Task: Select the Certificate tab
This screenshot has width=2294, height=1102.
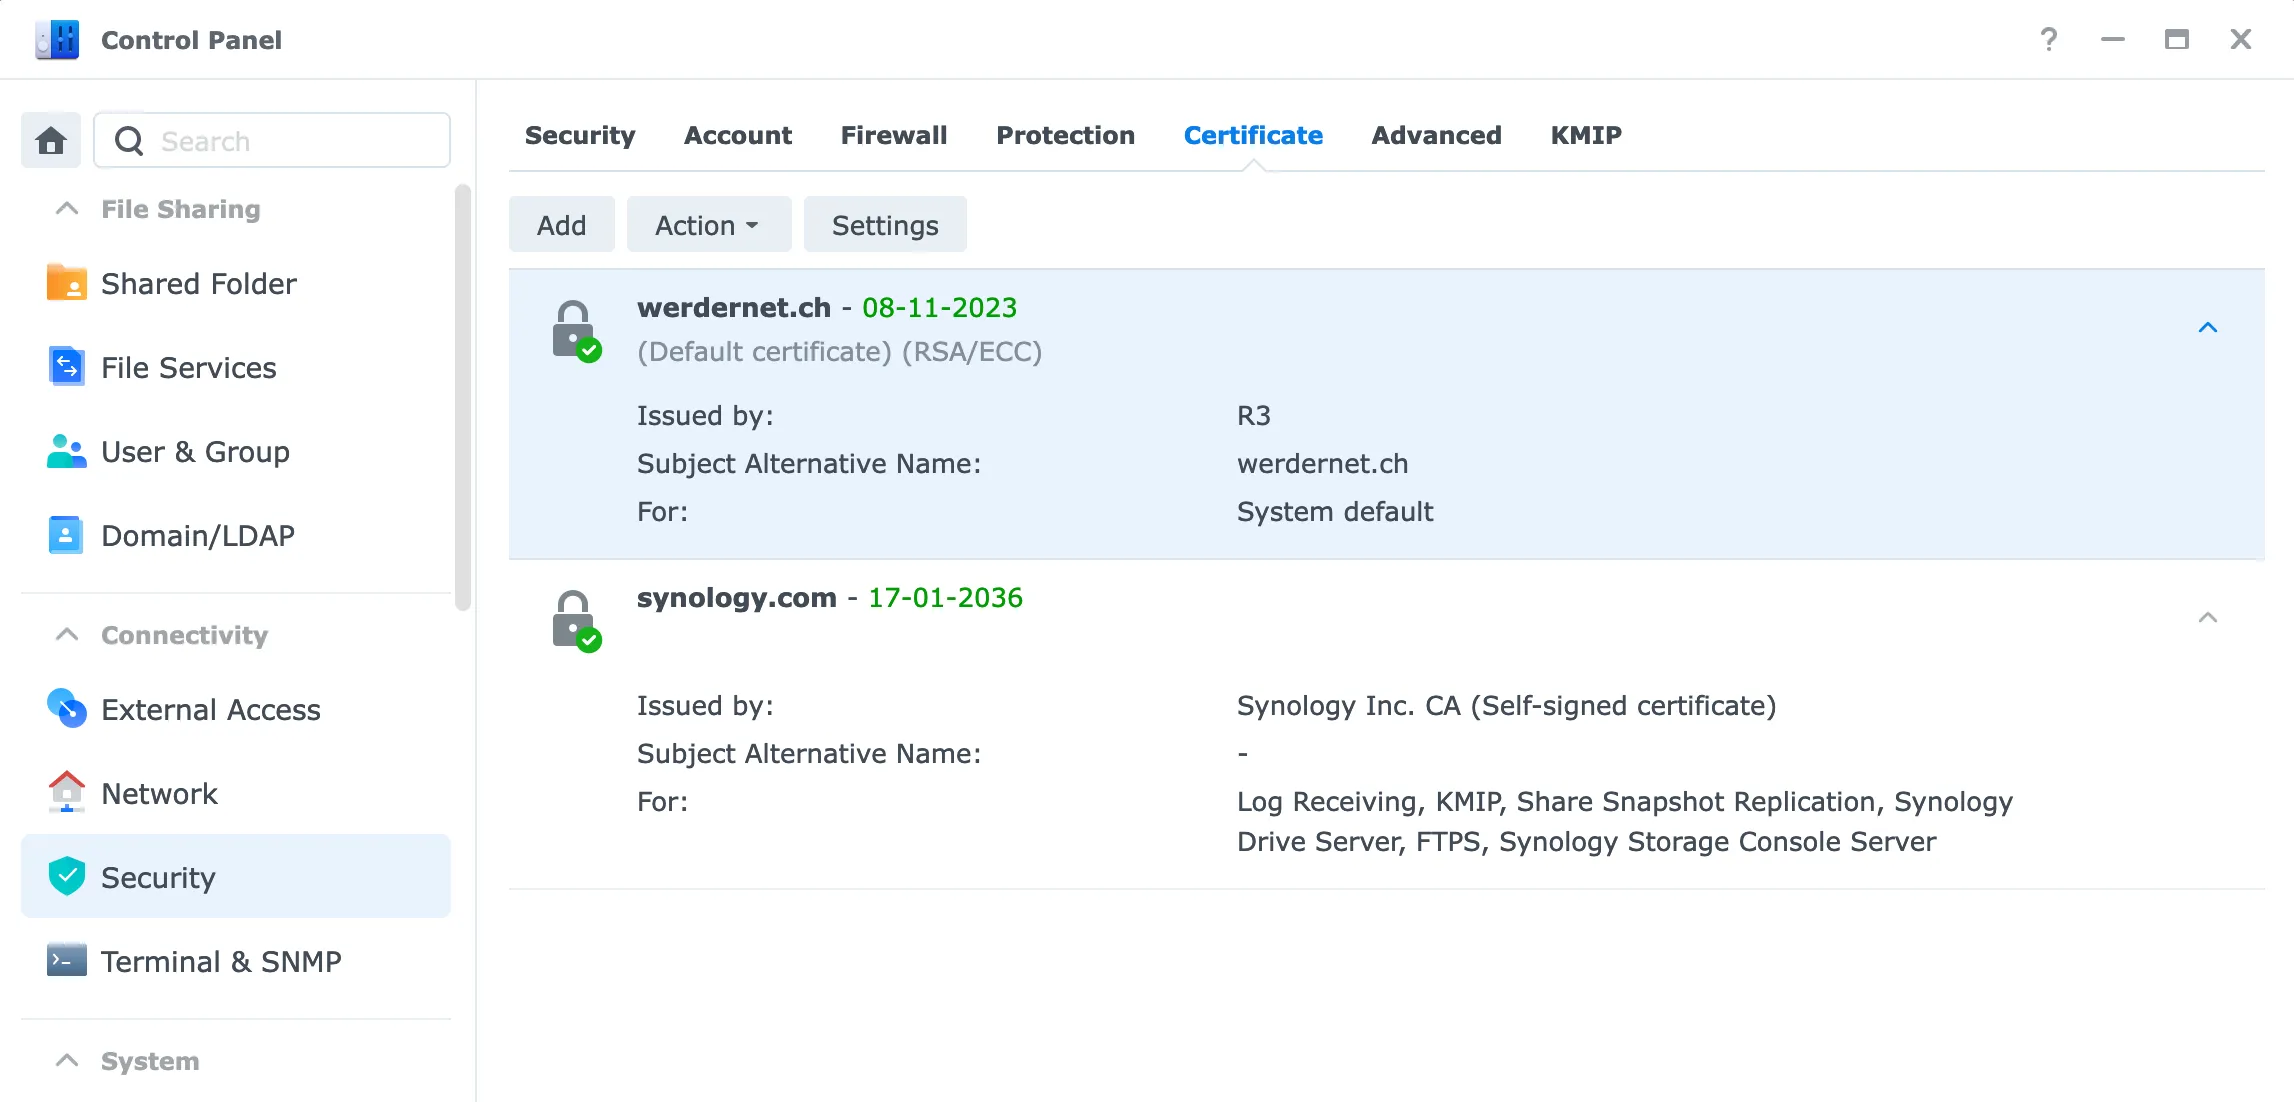Action: [x=1253, y=135]
